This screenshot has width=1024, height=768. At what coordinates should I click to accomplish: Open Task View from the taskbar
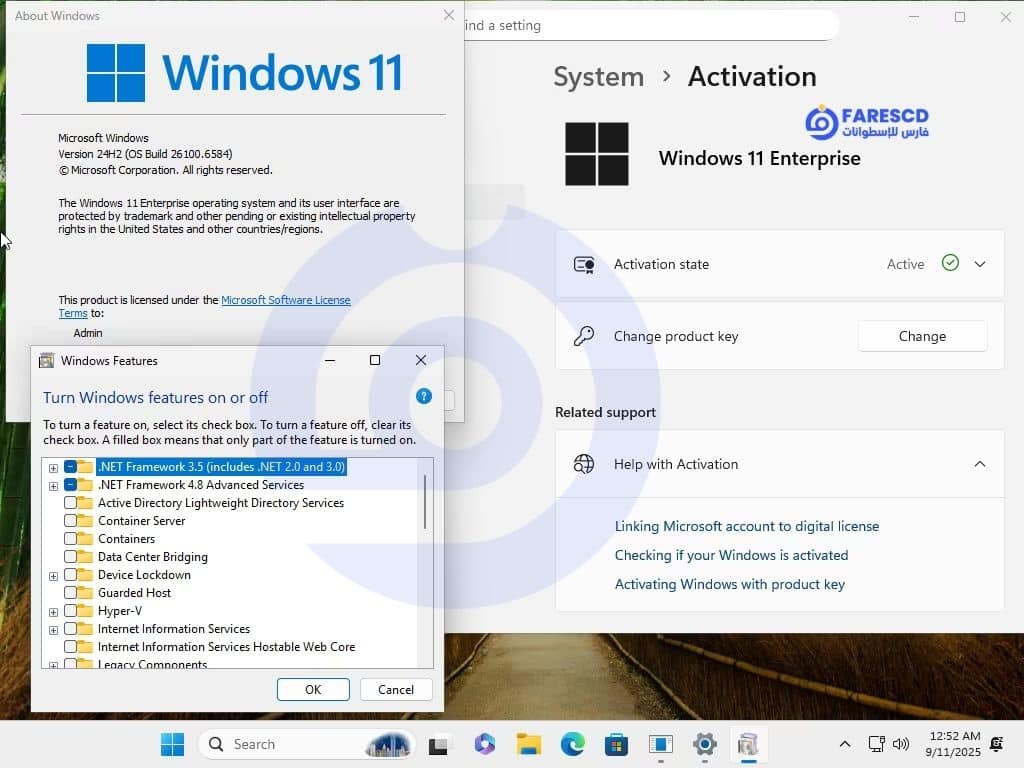(438, 744)
